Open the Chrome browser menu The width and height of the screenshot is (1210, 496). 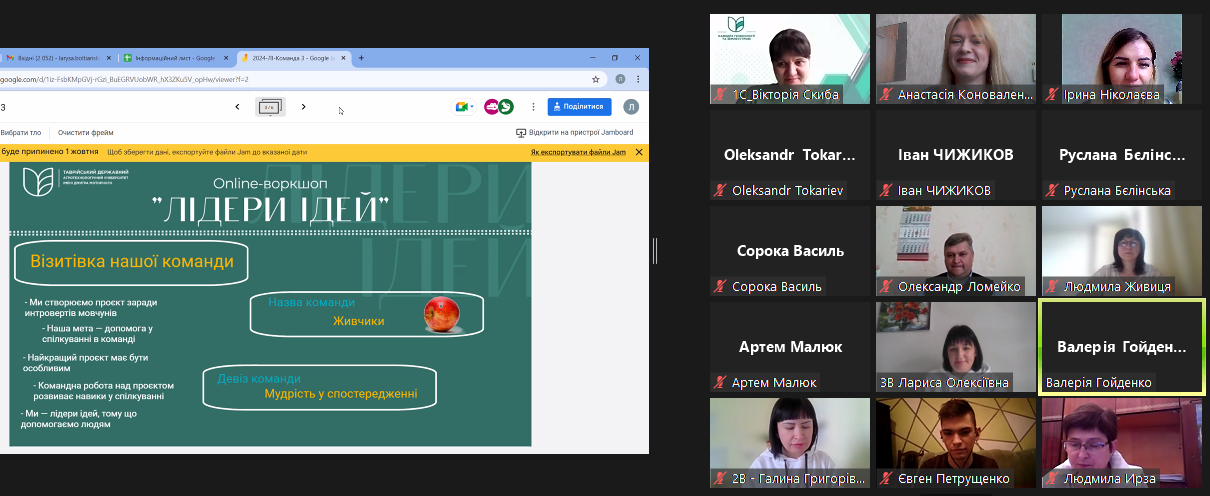(639, 79)
